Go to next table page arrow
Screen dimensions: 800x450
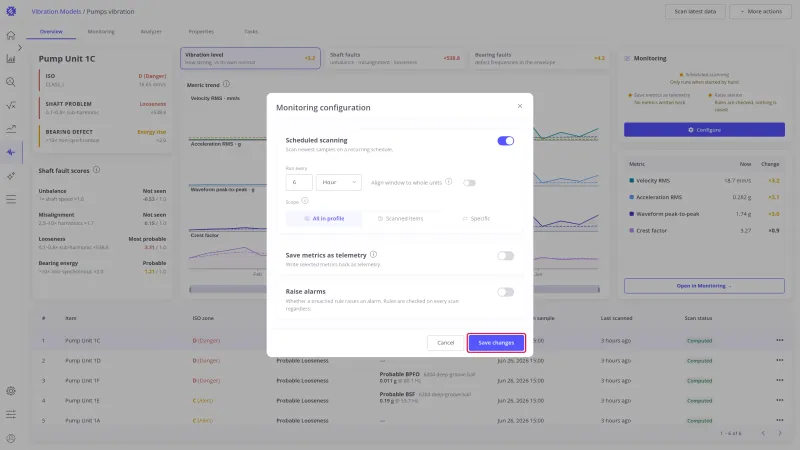(780, 433)
